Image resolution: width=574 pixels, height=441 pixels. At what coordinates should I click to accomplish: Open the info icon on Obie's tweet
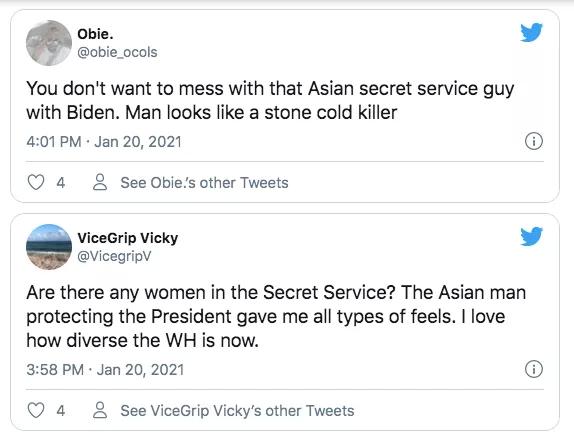534,141
